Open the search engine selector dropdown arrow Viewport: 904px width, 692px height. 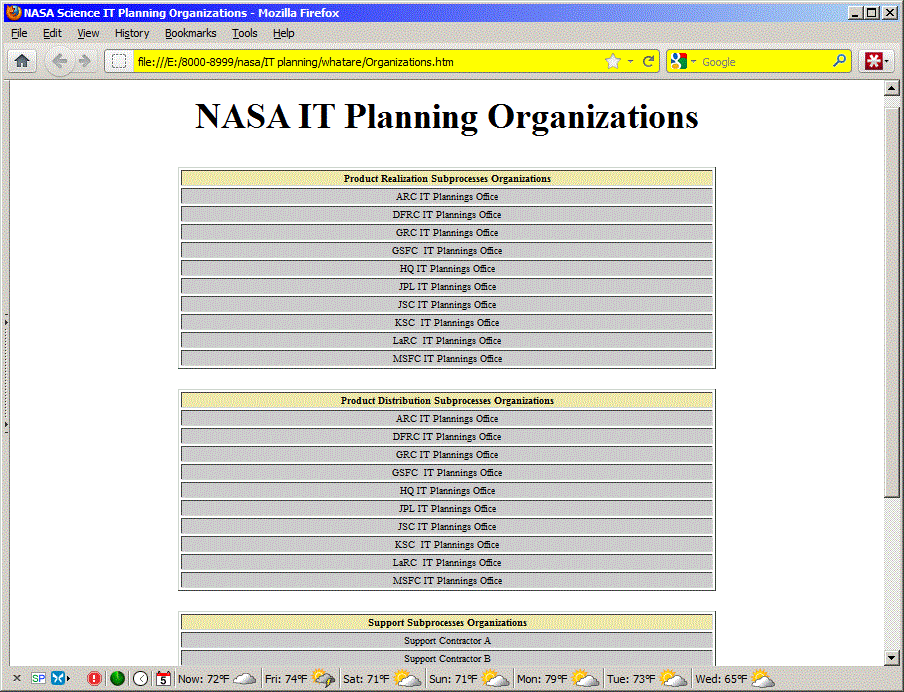pos(694,61)
